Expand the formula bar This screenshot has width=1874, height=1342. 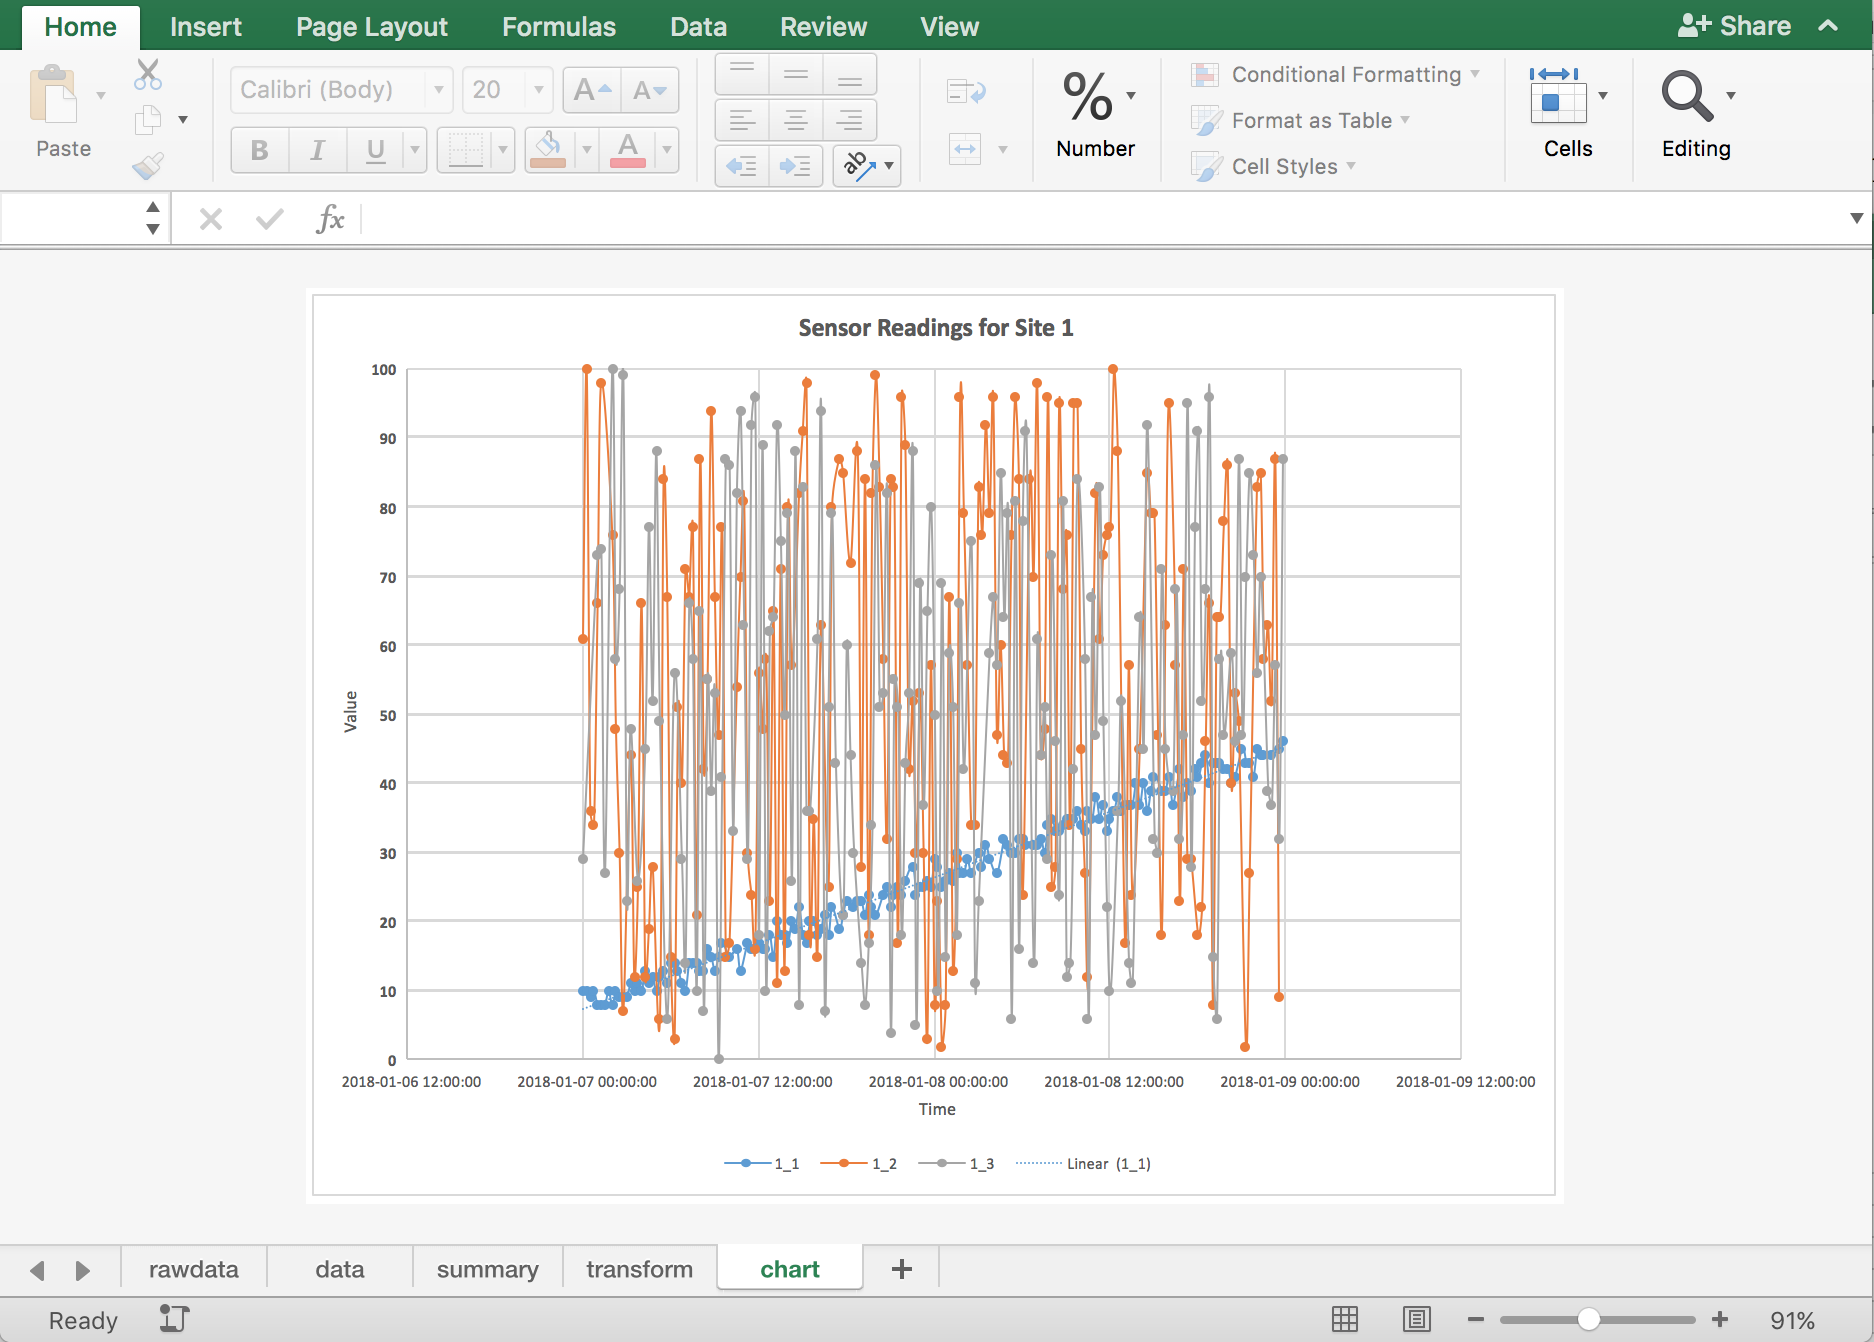tap(1856, 218)
